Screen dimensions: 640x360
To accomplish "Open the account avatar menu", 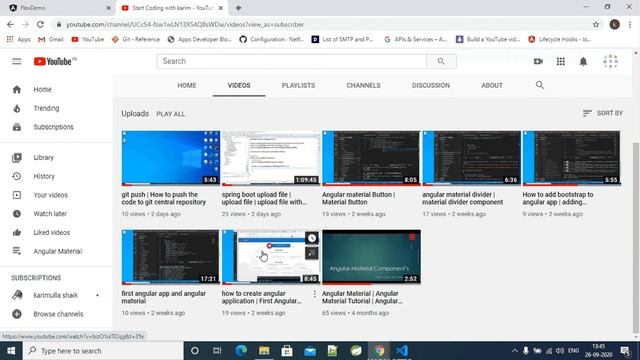I will point(611,61).
